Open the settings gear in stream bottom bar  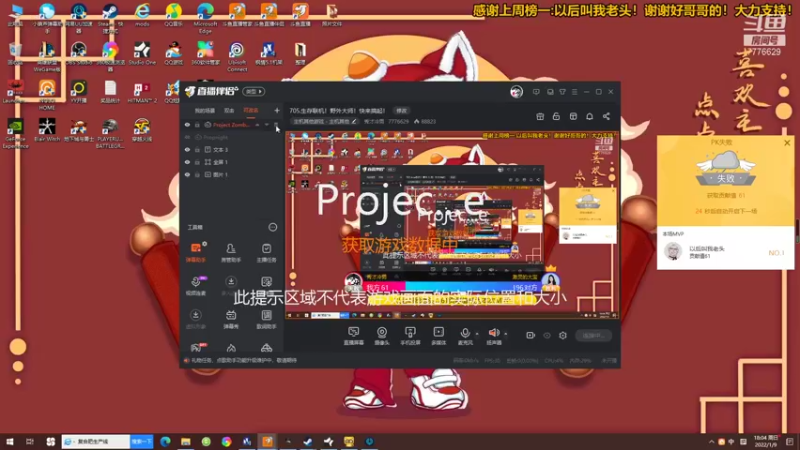(563, 335)
